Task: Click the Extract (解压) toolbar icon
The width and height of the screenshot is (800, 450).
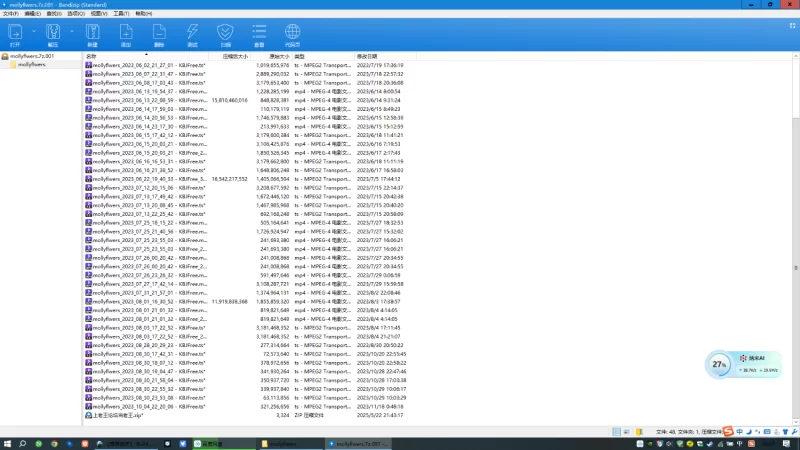Action: (x=53, y=34)
